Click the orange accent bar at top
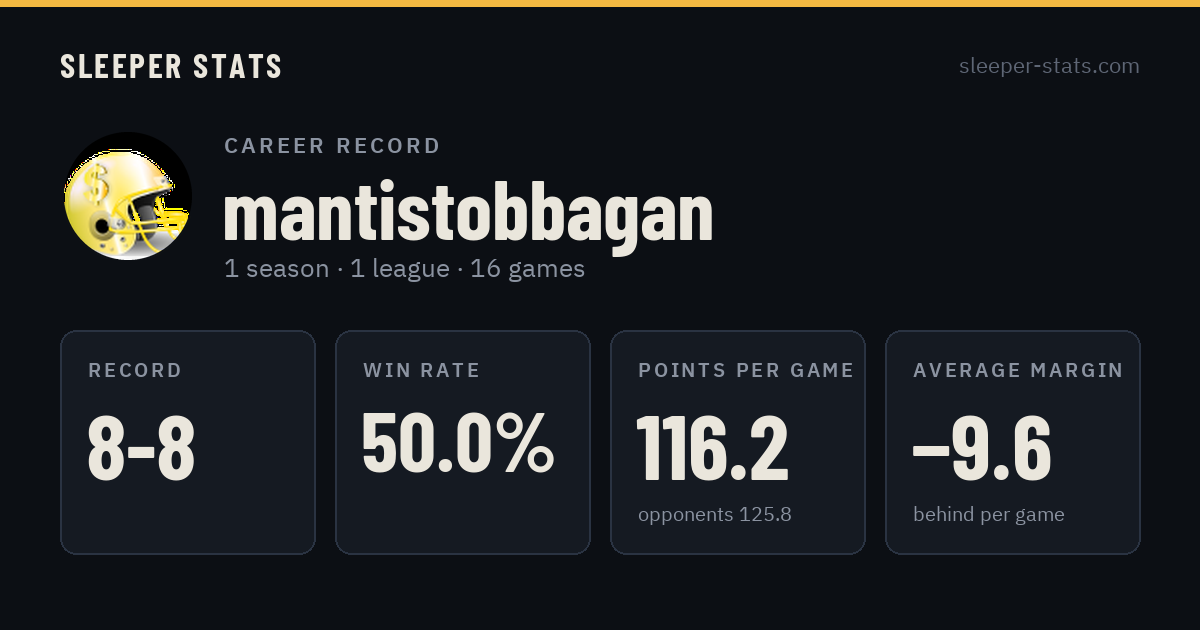 coord(600,3)
